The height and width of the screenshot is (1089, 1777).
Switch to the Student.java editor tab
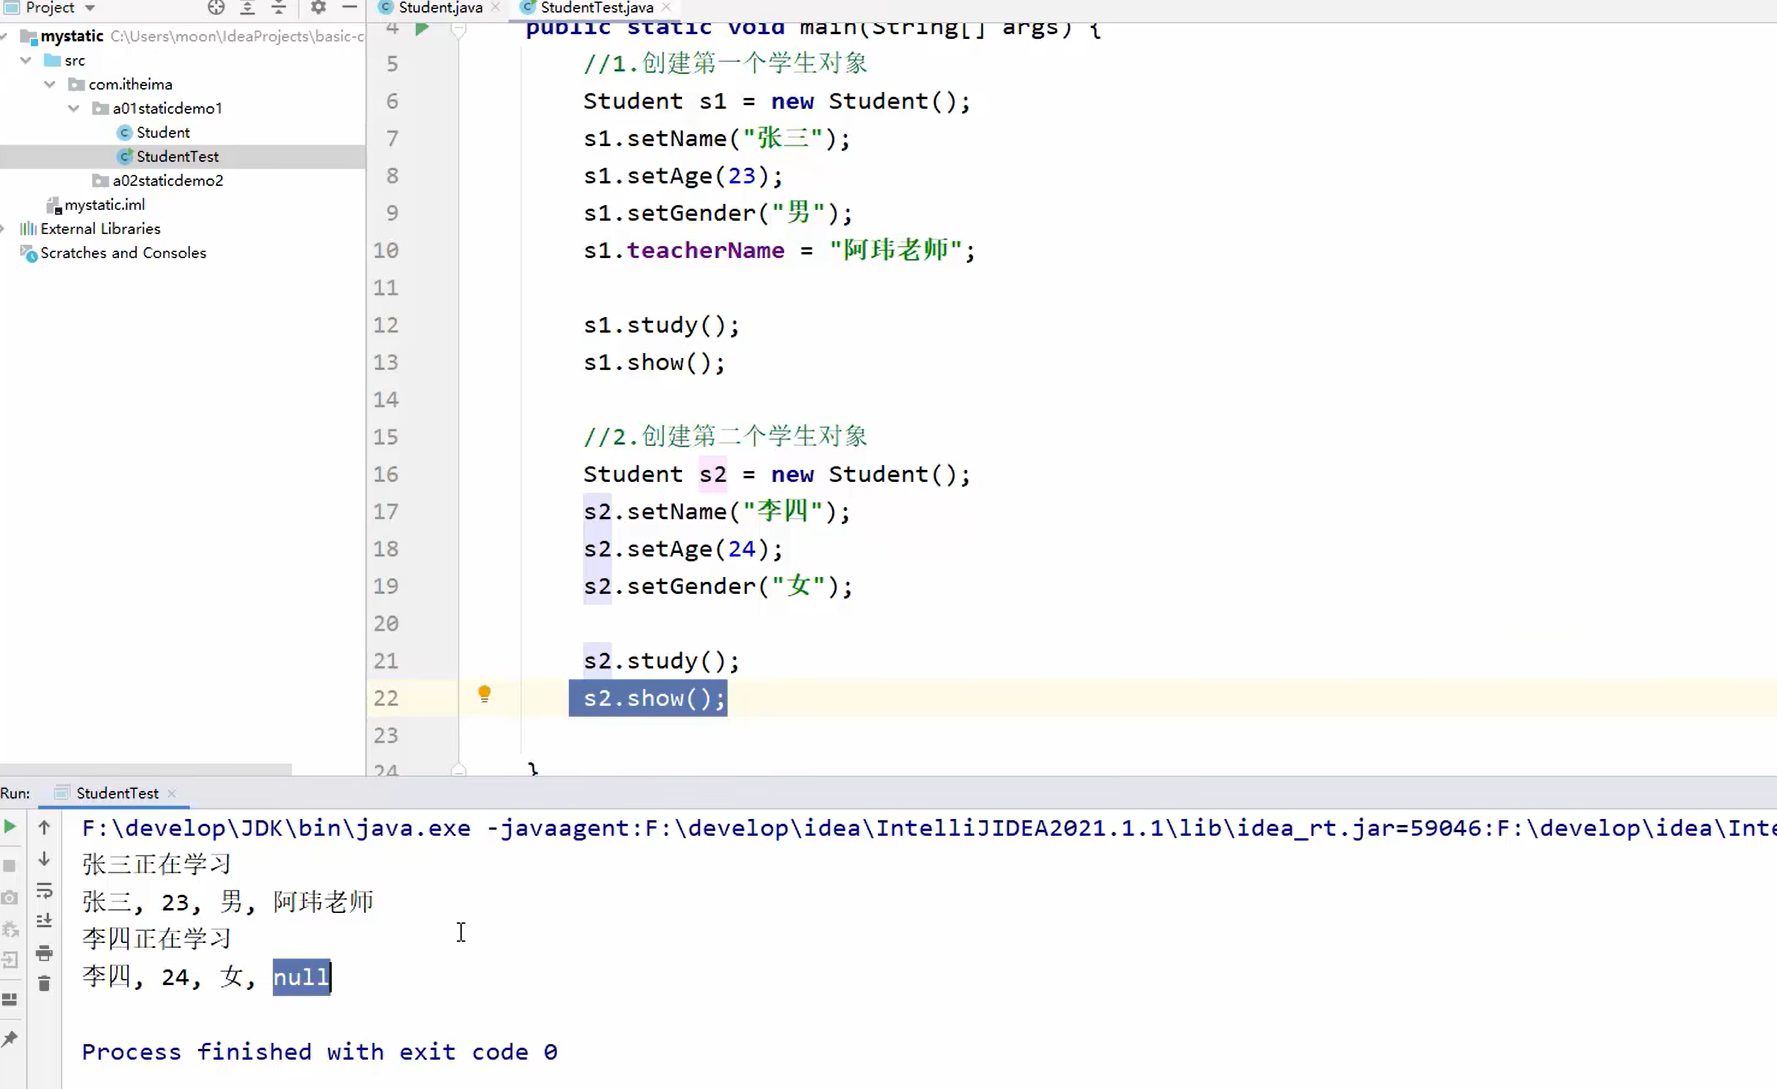click(x=438, y=7)
